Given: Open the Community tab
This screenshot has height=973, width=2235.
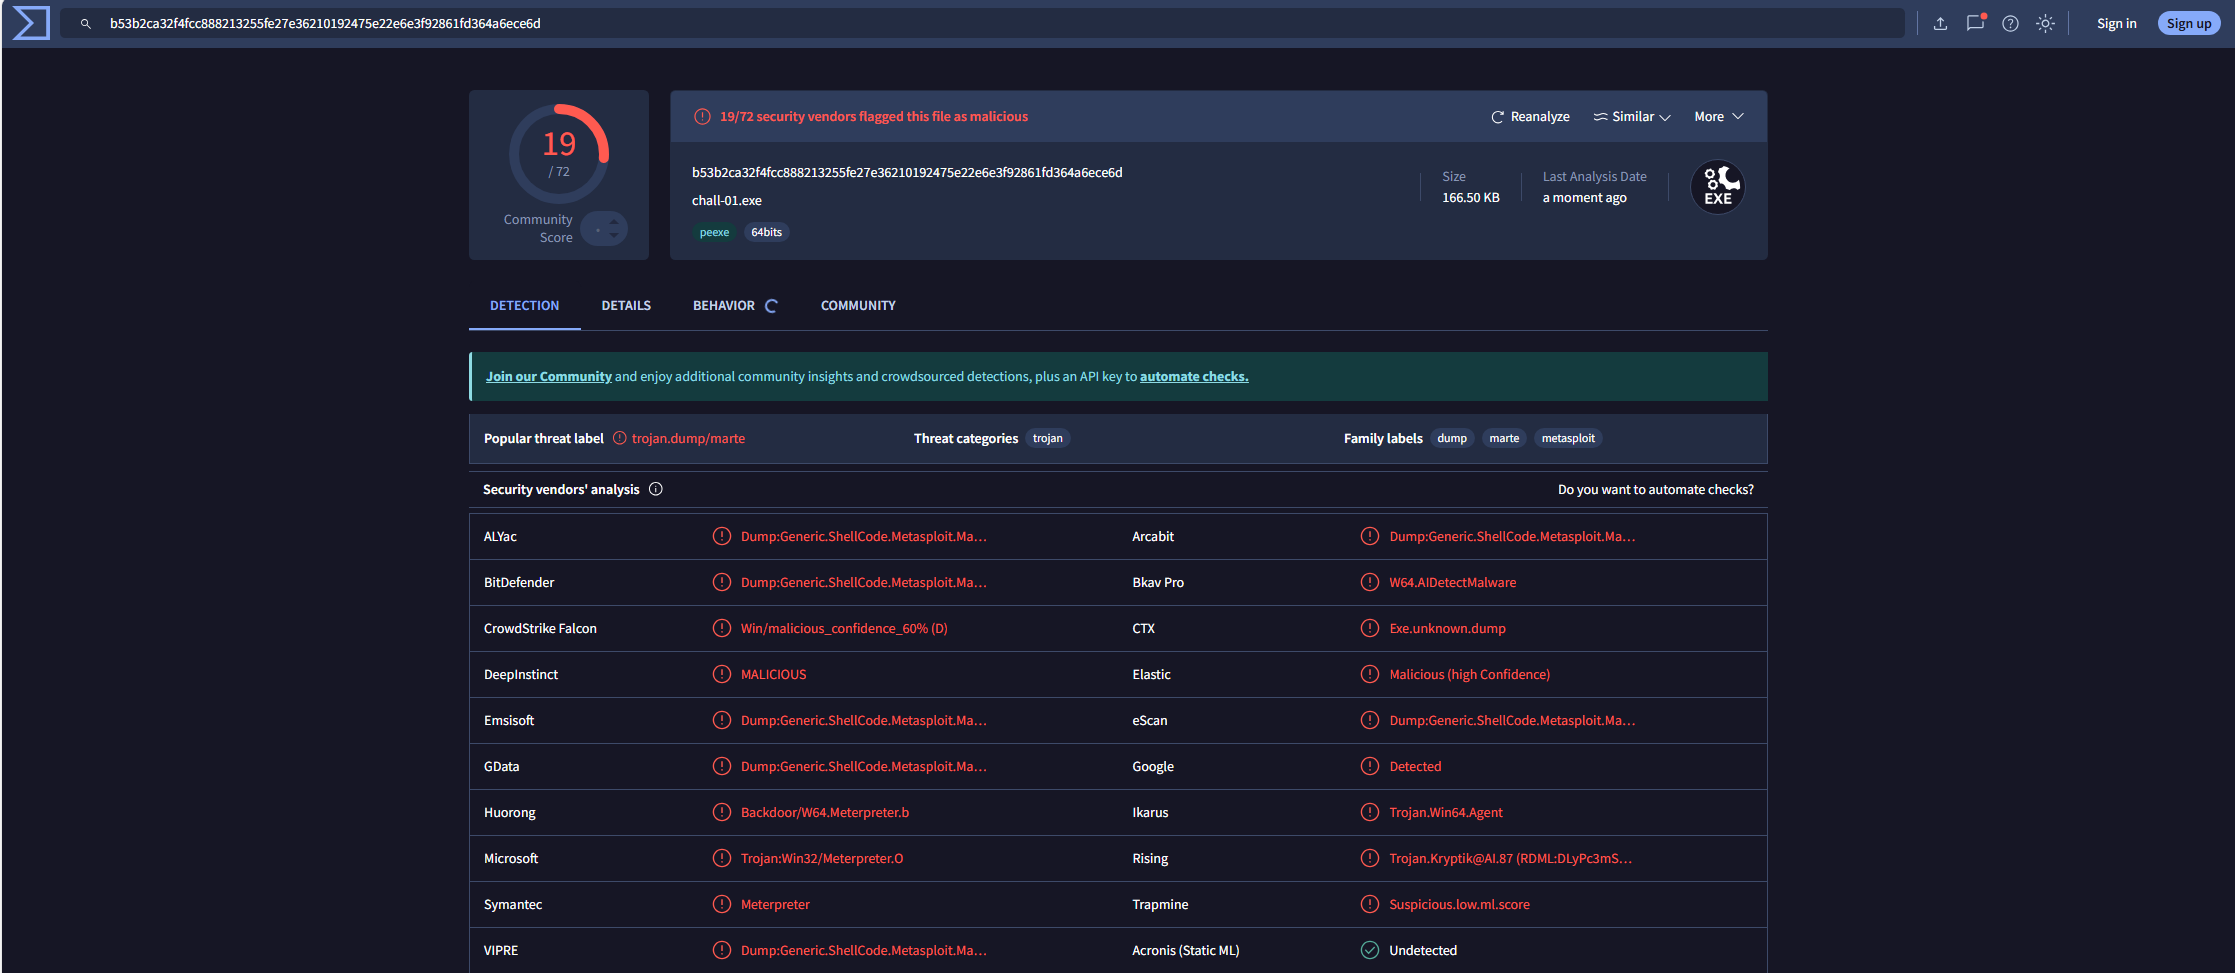Looking at the screenshot, I should [858, 306].
